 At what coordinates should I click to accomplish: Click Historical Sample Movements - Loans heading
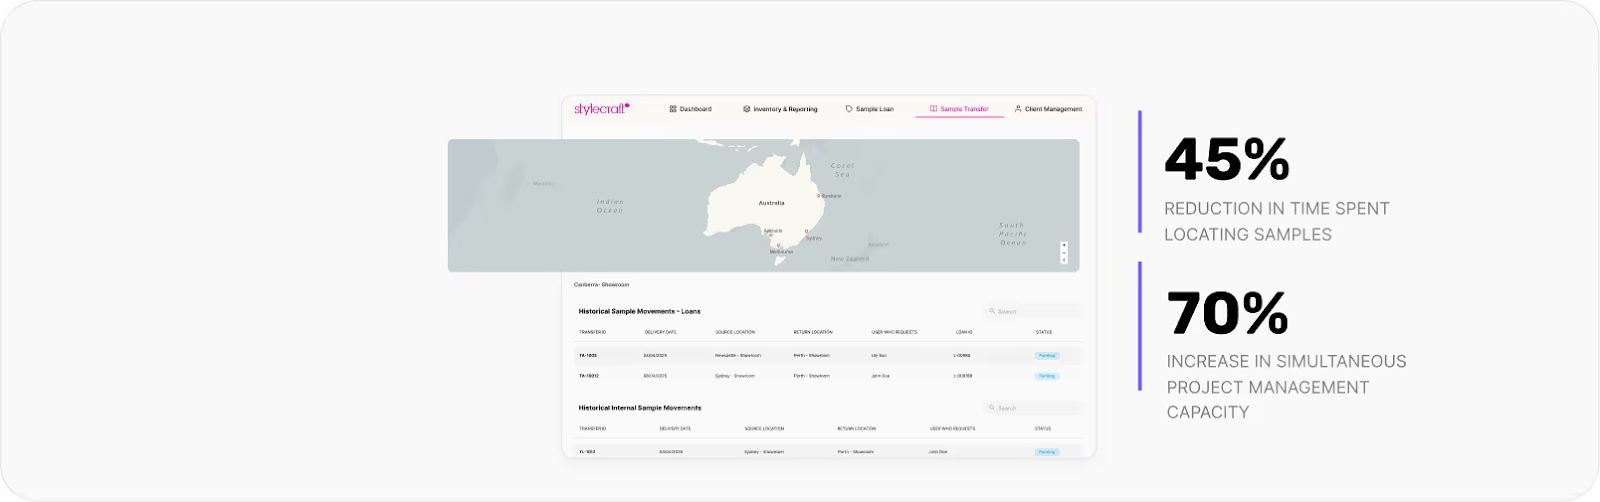(640, 311)
